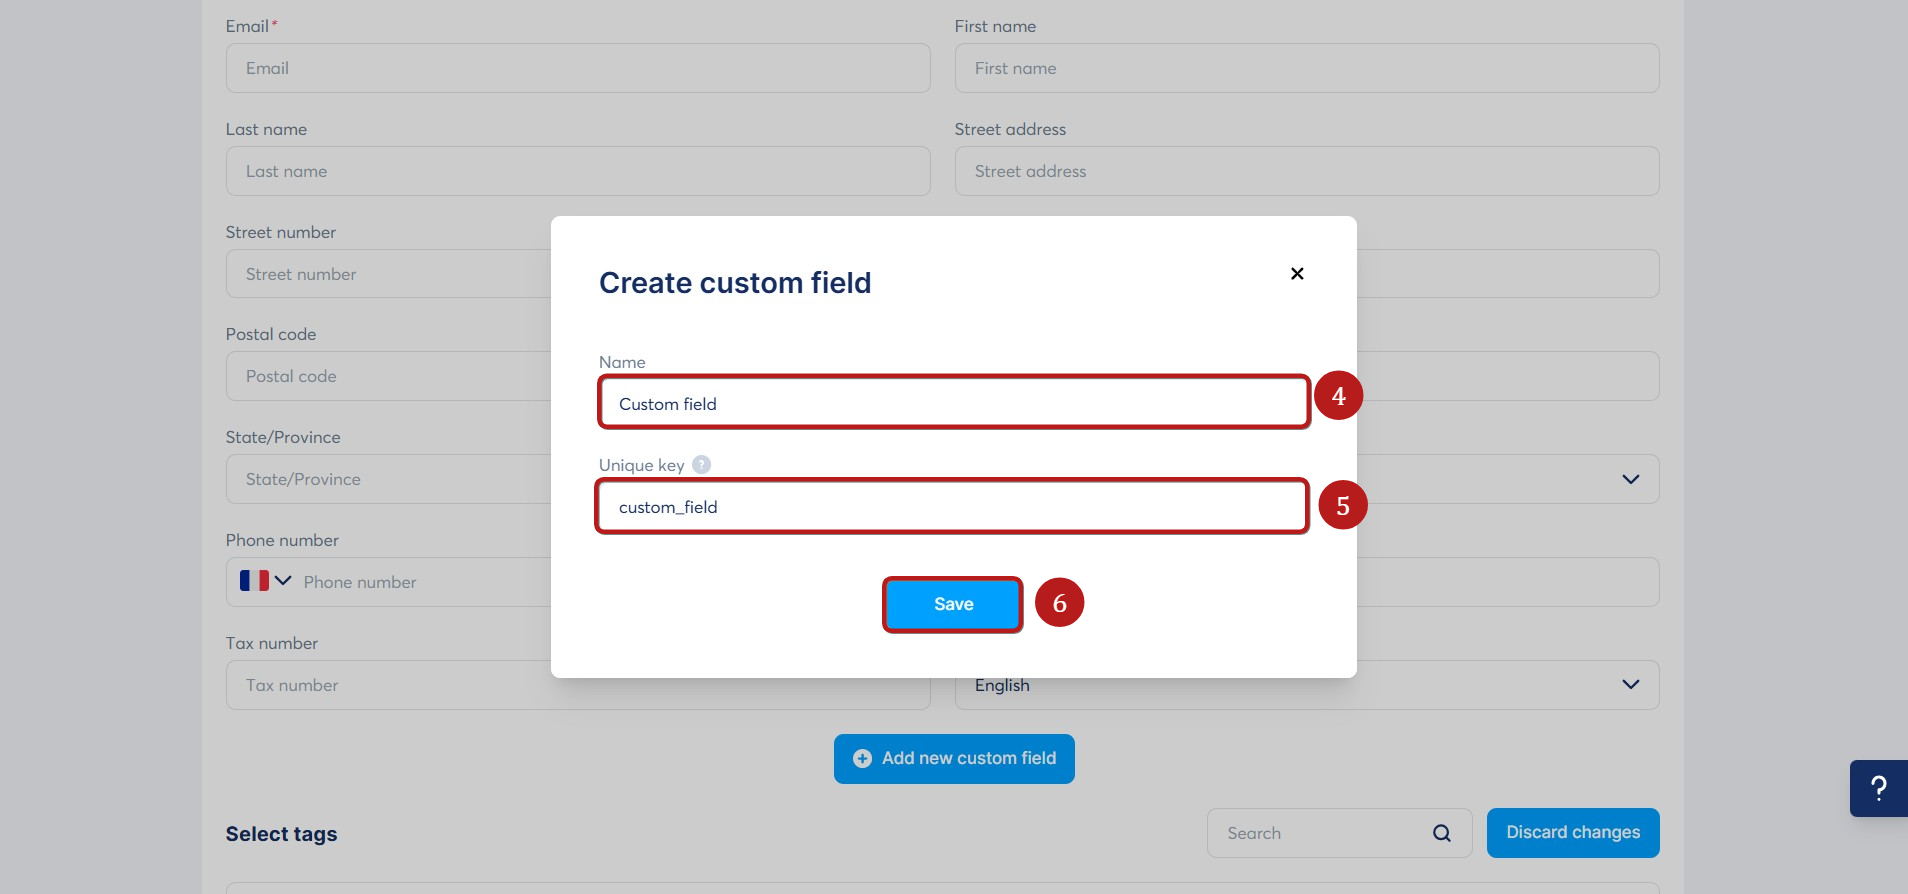Click the French flag country selector
The height and width of the screenshot is (894, 1908).
(254, 581)
